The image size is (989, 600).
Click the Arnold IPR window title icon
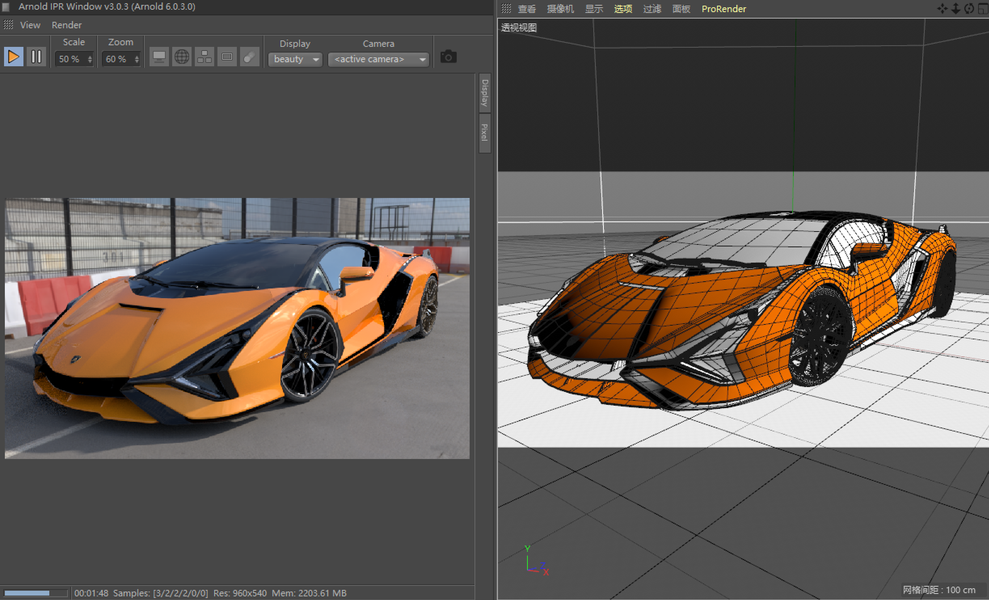6,7
